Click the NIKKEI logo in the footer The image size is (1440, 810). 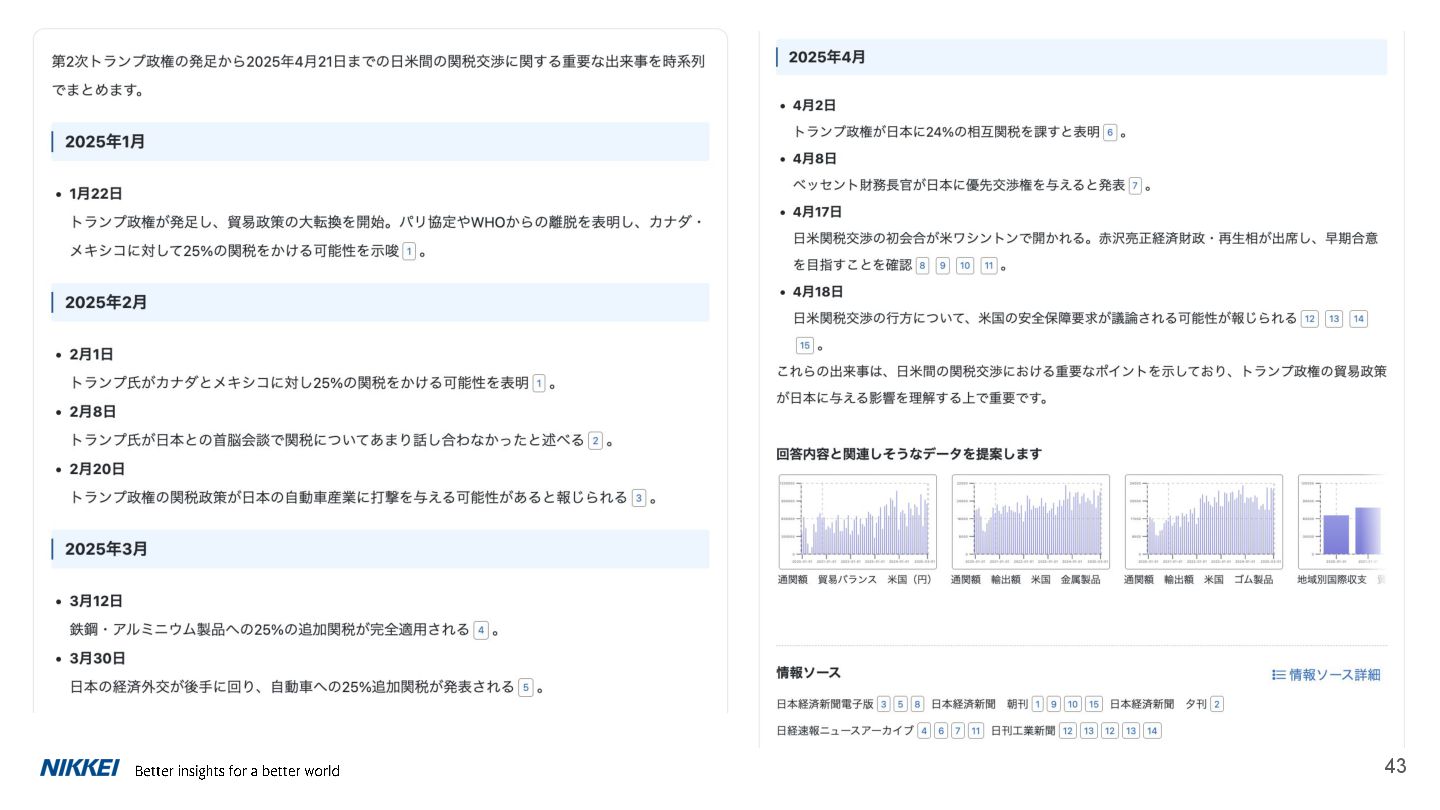[x=80, y=768]
